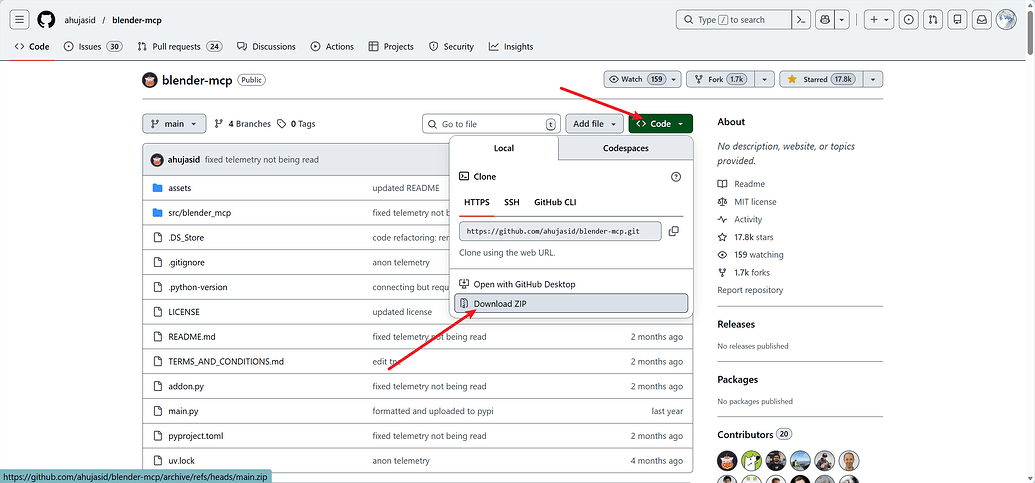Open the TERMS_AND_CONDITIONS.md file
This screenshot has height=483, width=1035.
click(x=226, y=362)
